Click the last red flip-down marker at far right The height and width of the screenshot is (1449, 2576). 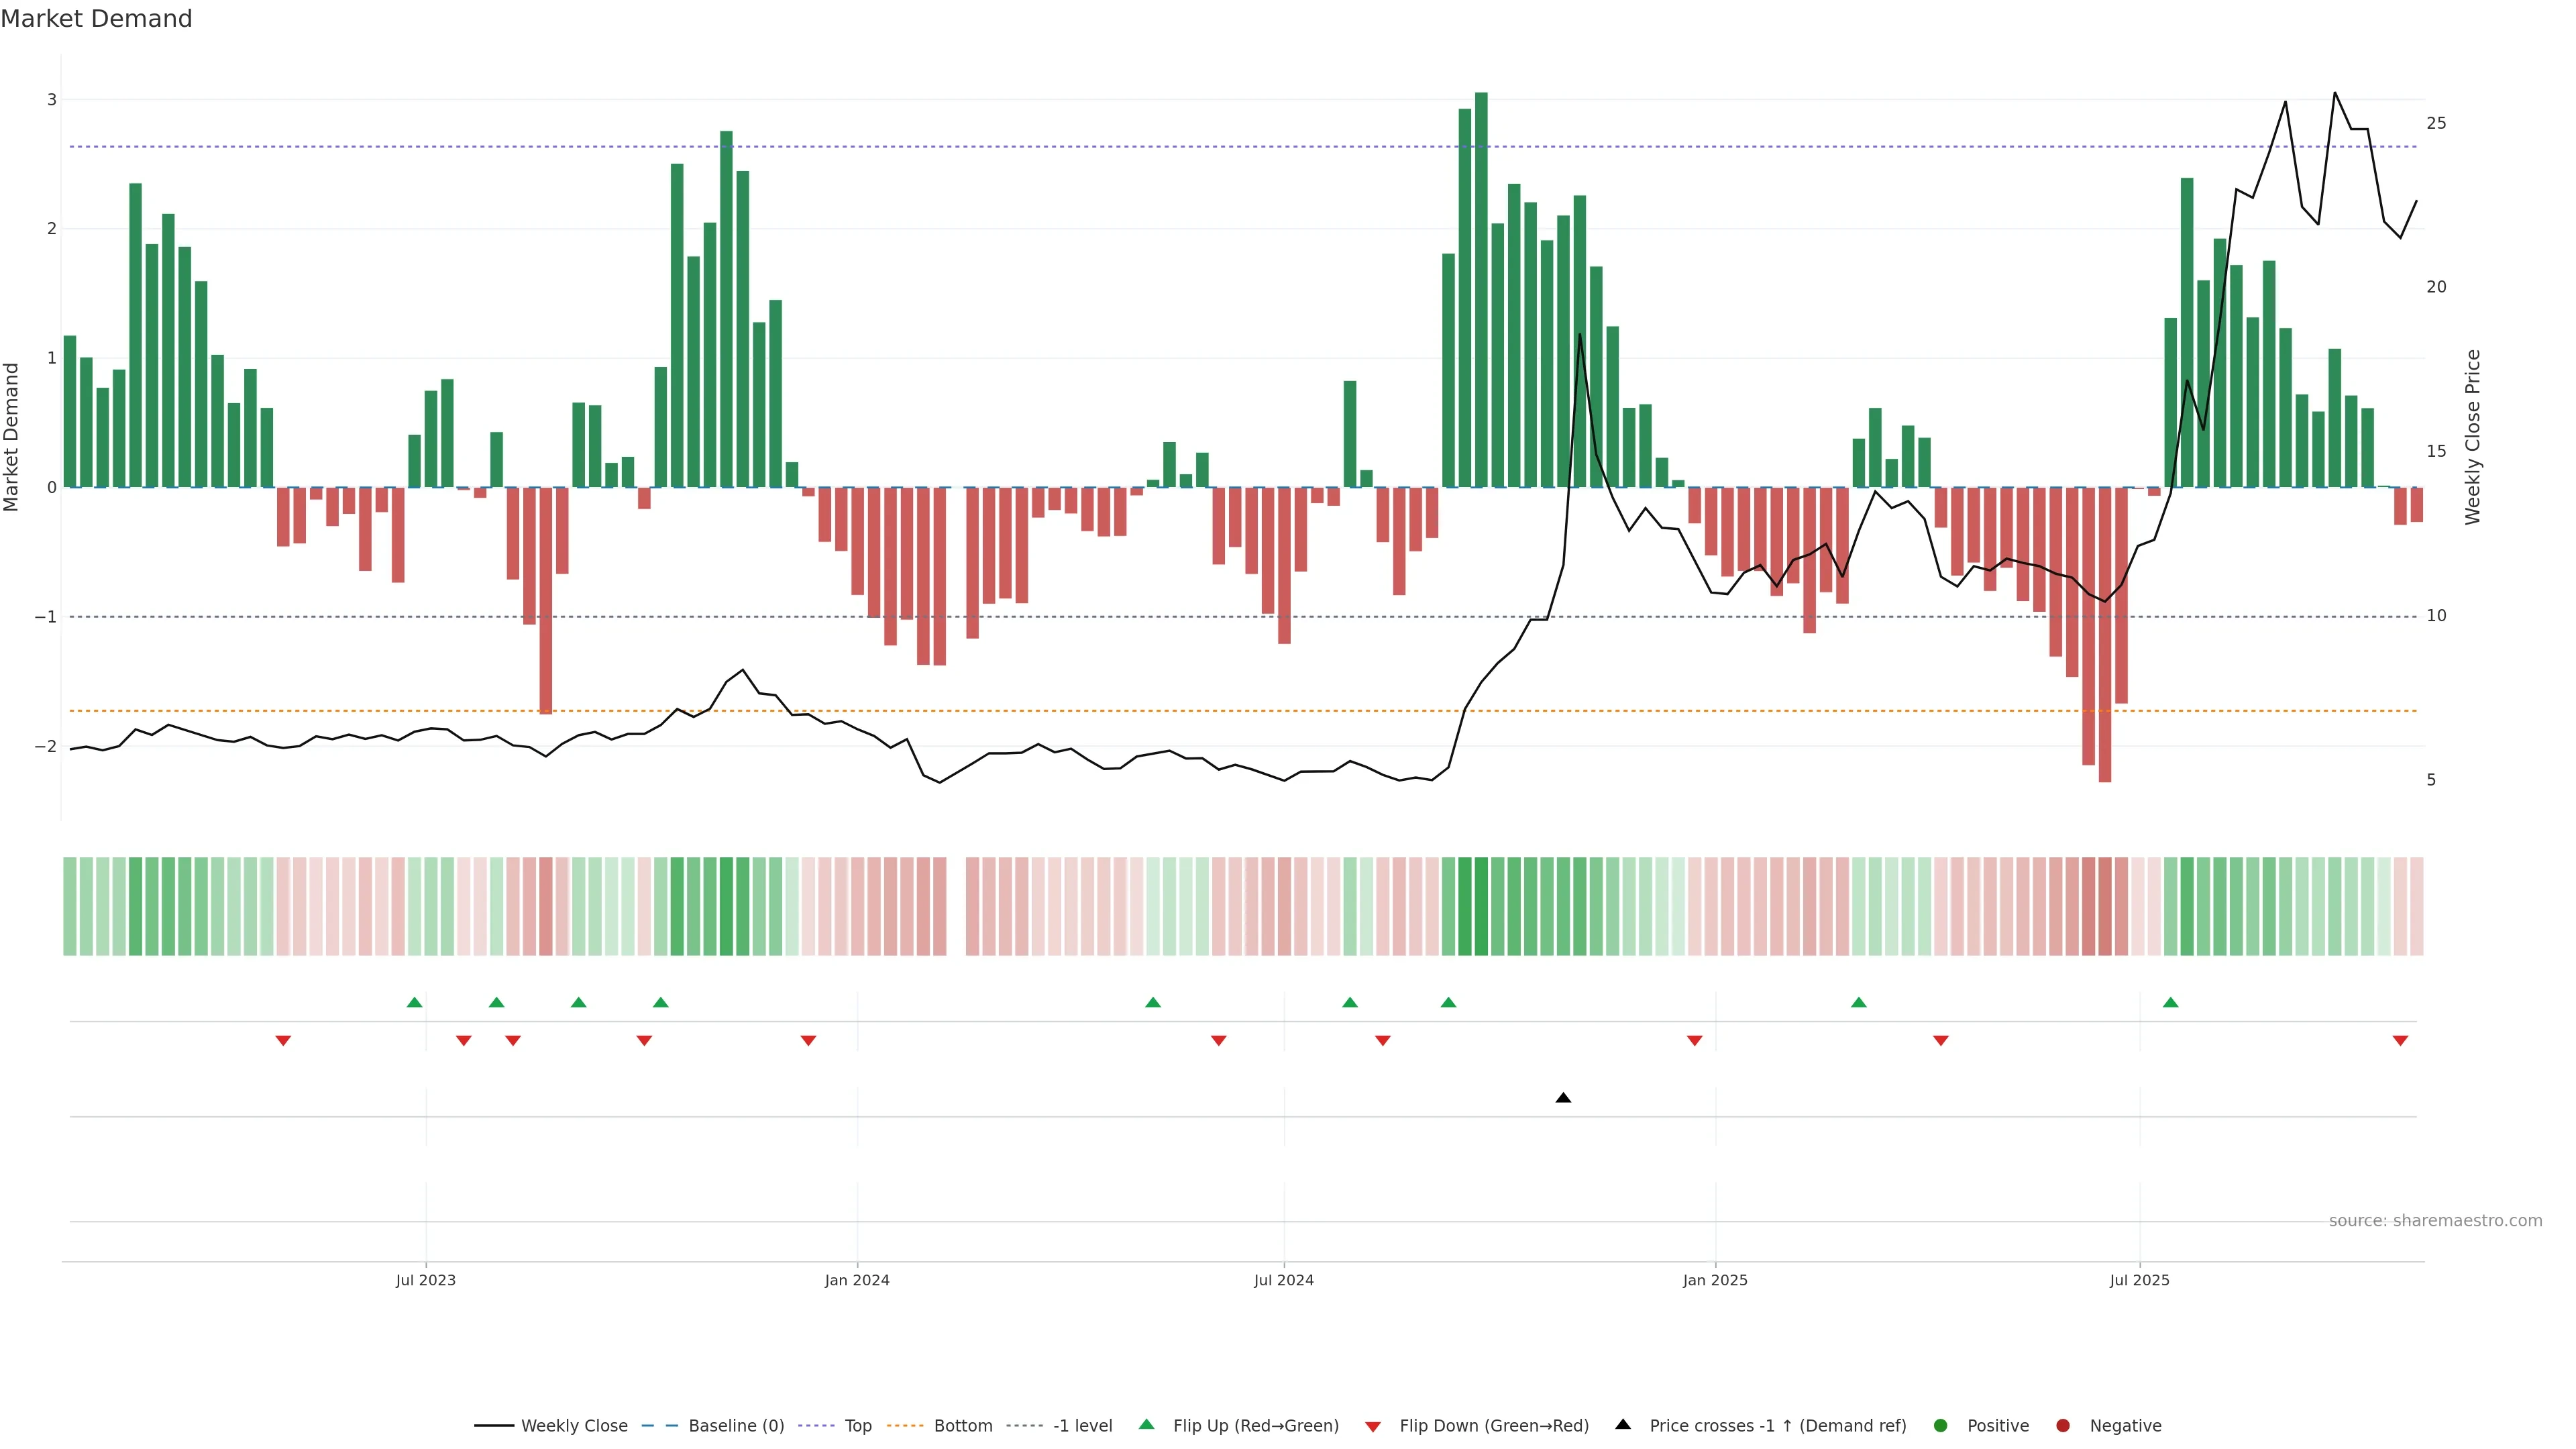(x=2400, y=1041)
